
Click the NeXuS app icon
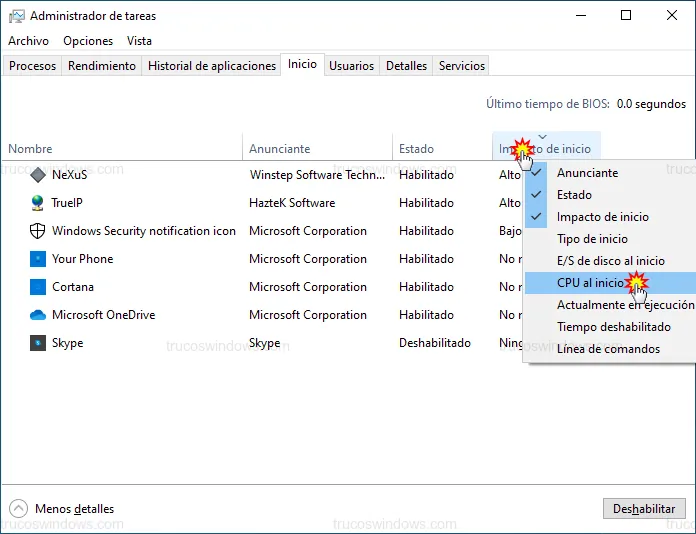pyautogui.click(x=38, y=175)
